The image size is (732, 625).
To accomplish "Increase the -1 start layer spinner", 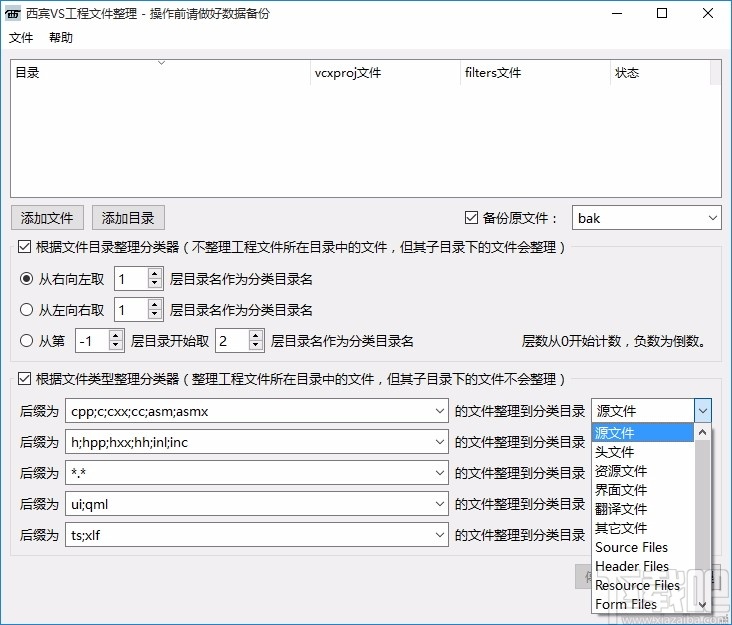I will 116,336.
